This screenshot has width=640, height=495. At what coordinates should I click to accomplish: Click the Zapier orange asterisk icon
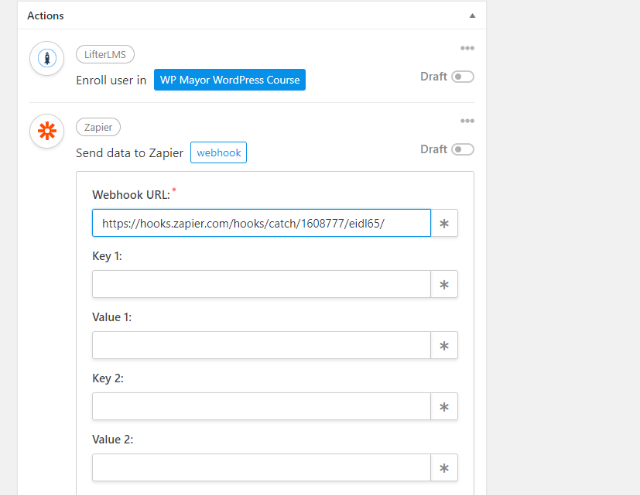[47, 131]
